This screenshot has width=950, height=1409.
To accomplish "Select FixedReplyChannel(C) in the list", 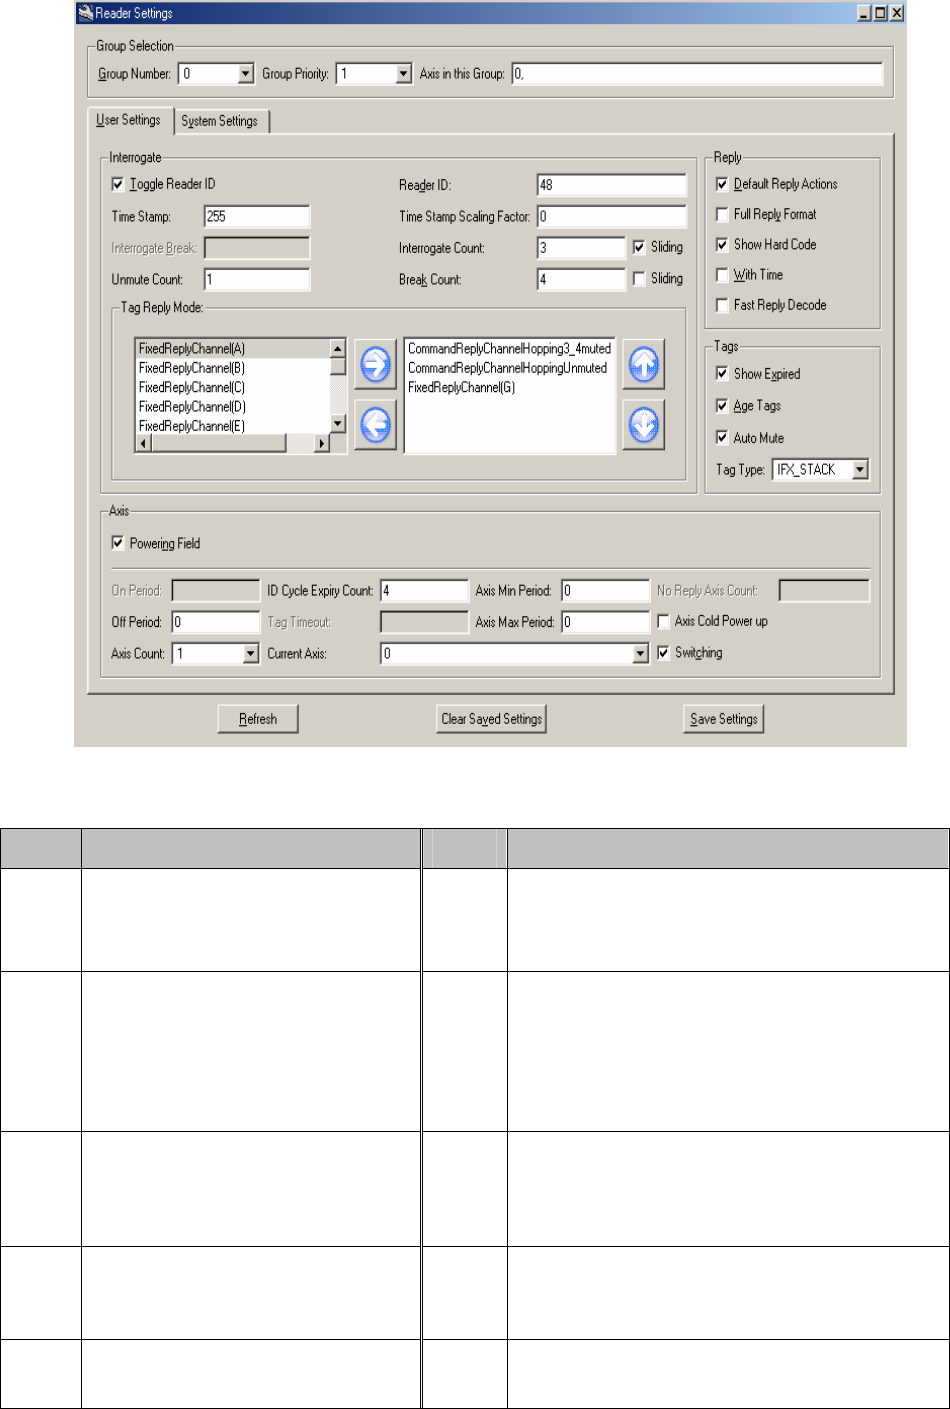I will (232, 387).
